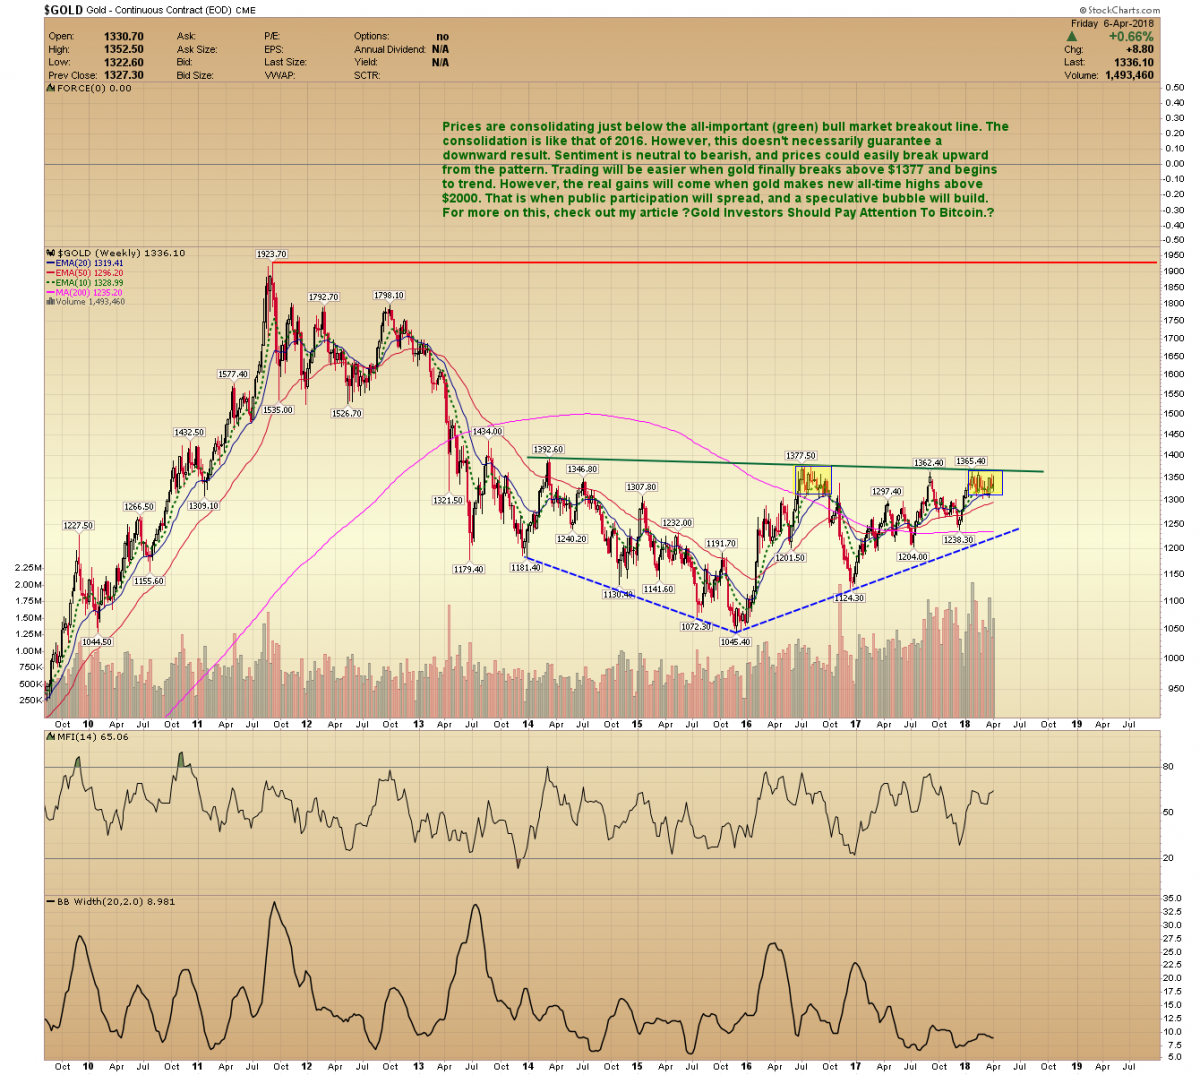Click the dotted green EMA(10) legend marker
Viewport: 1200px width, 1075px height.
click(x=51, y=283)
